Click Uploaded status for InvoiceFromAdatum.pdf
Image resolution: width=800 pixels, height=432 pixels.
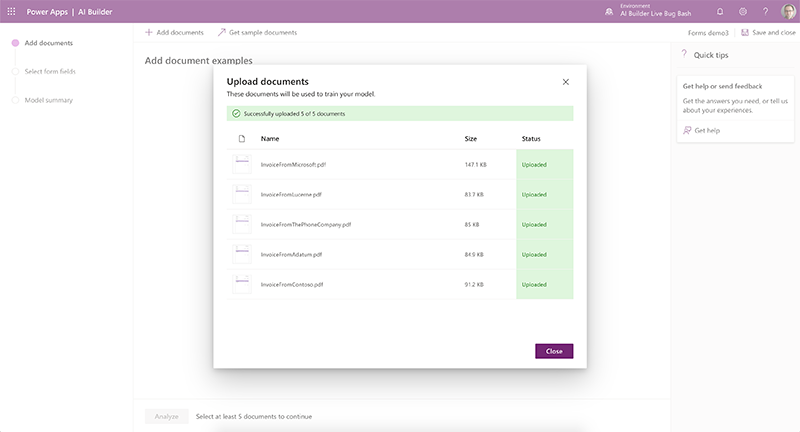tap(534, 255)
